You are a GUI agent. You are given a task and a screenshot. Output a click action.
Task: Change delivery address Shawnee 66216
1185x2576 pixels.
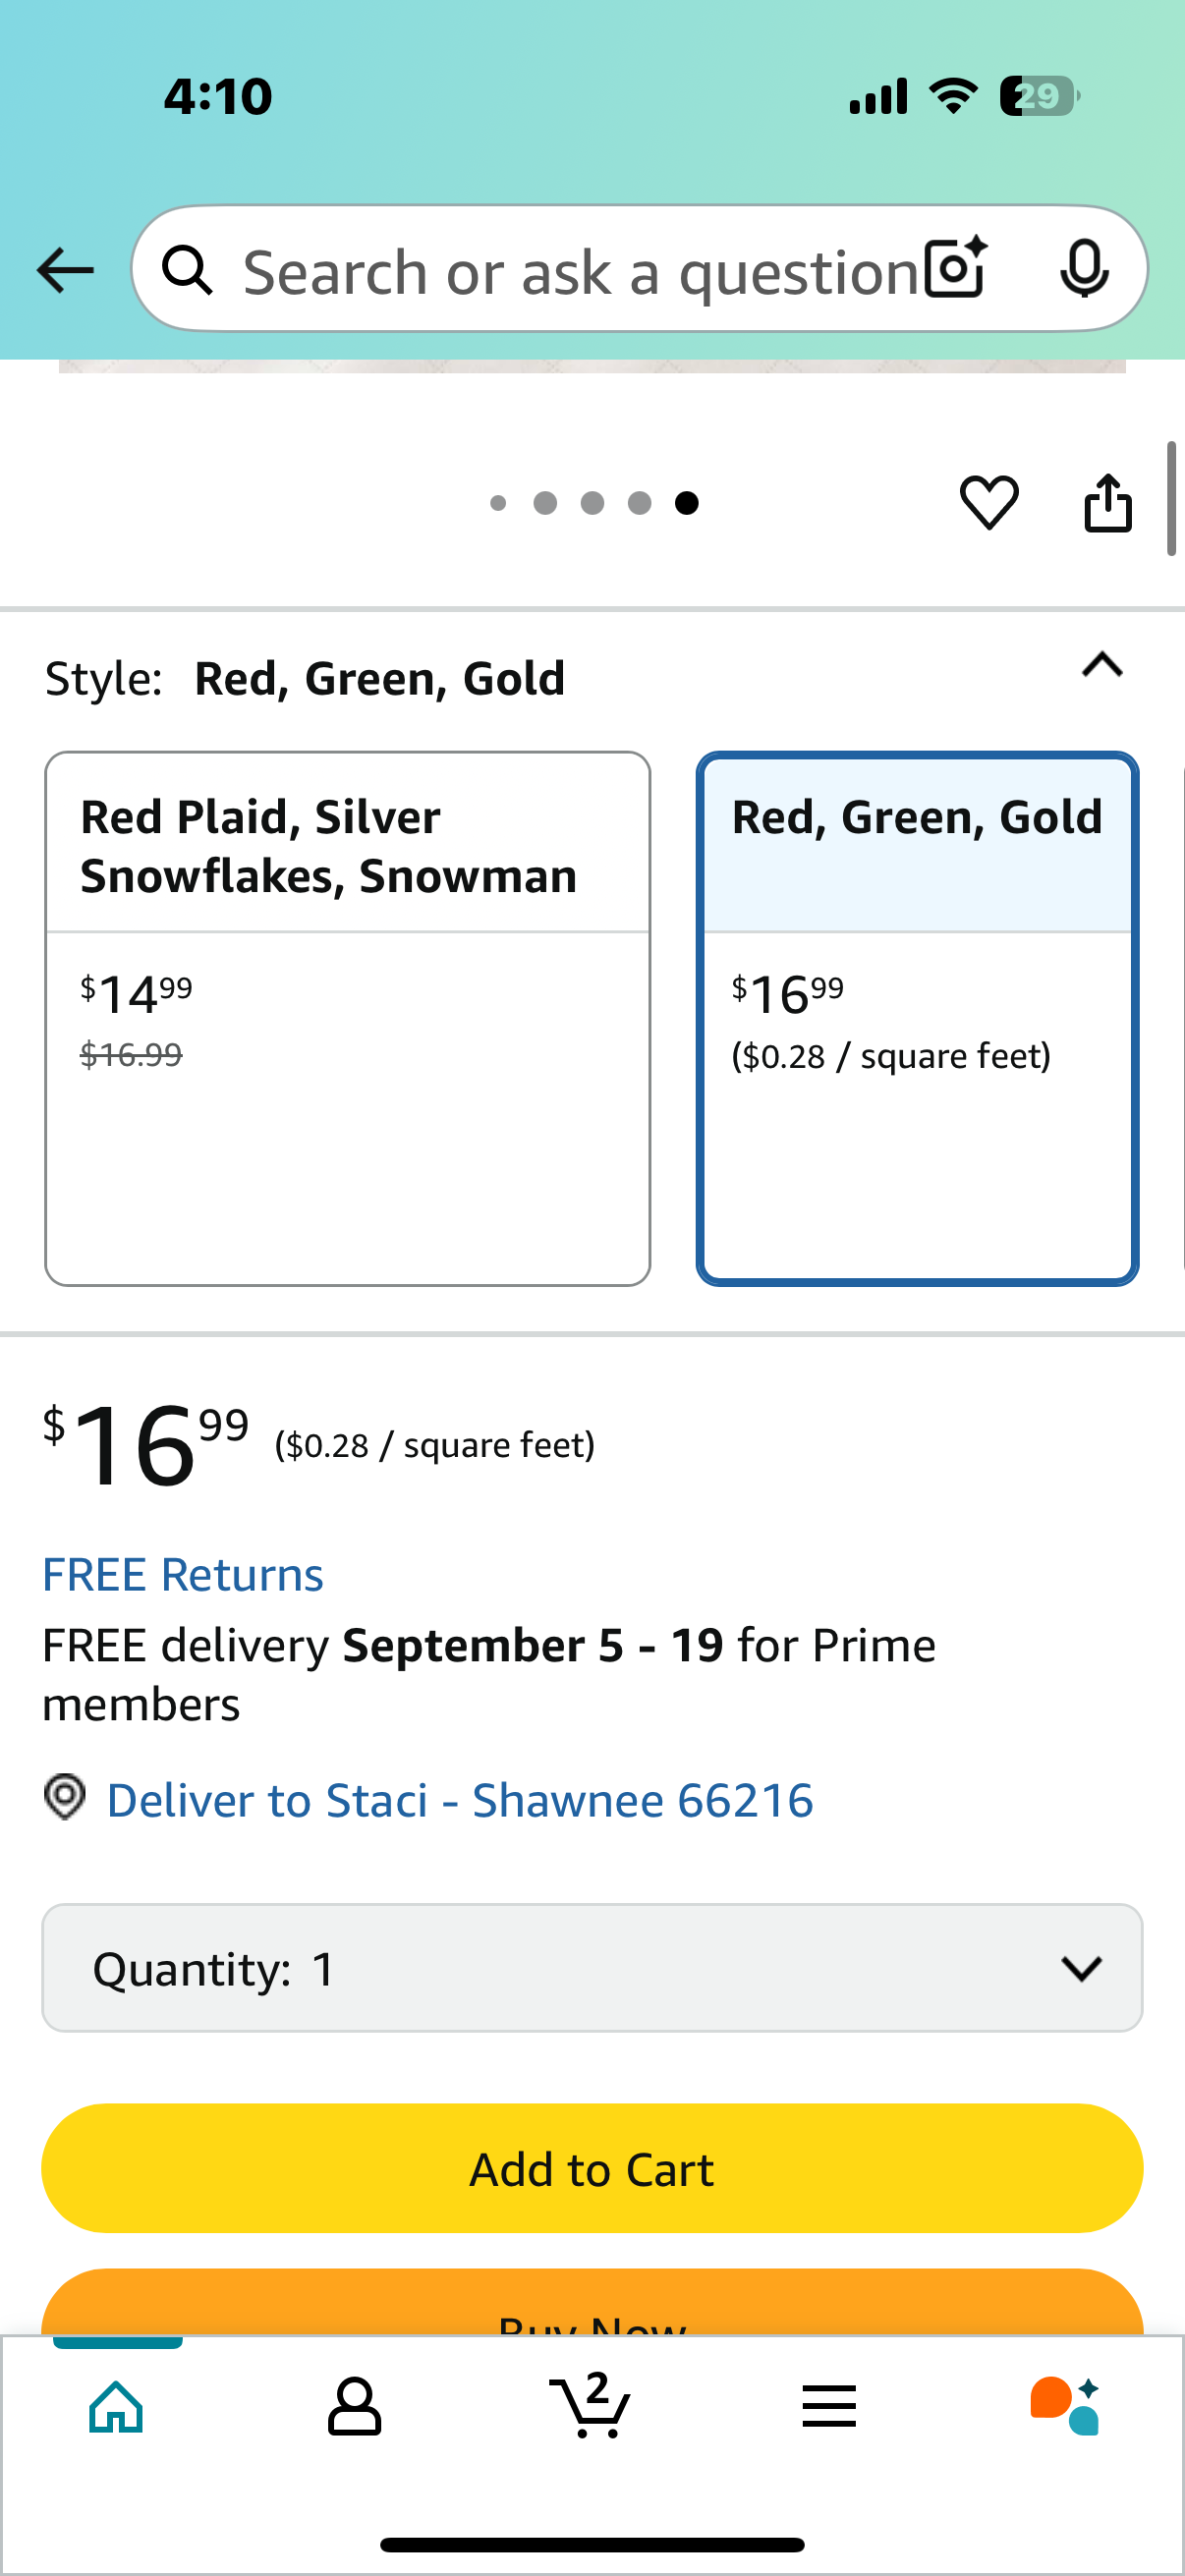tap(460, 1801)
